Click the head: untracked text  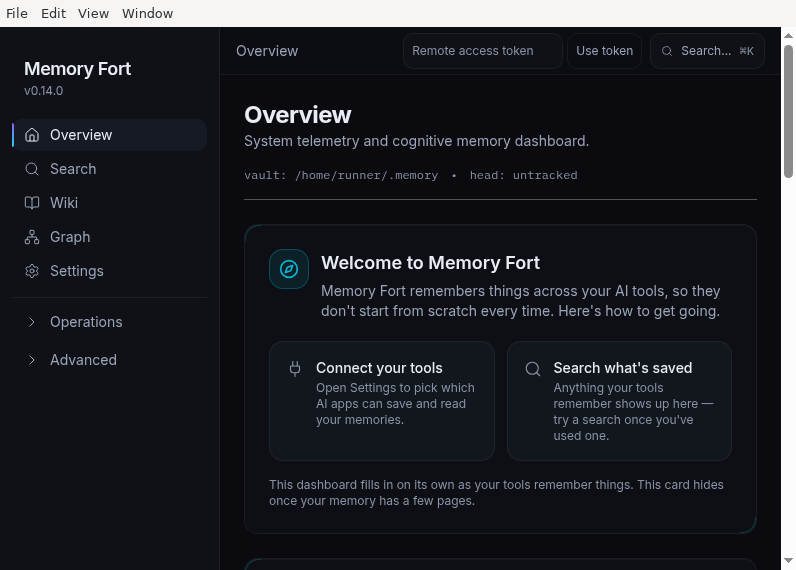(x=523, y=175)
